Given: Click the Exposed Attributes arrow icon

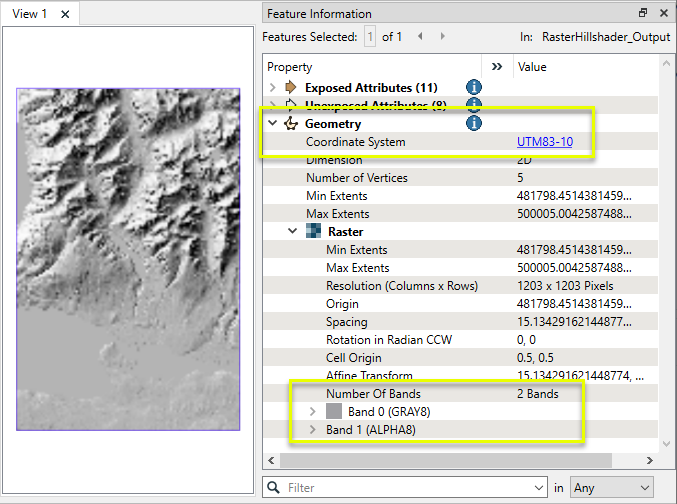Looking at the screenshot, I should [291, 88].
